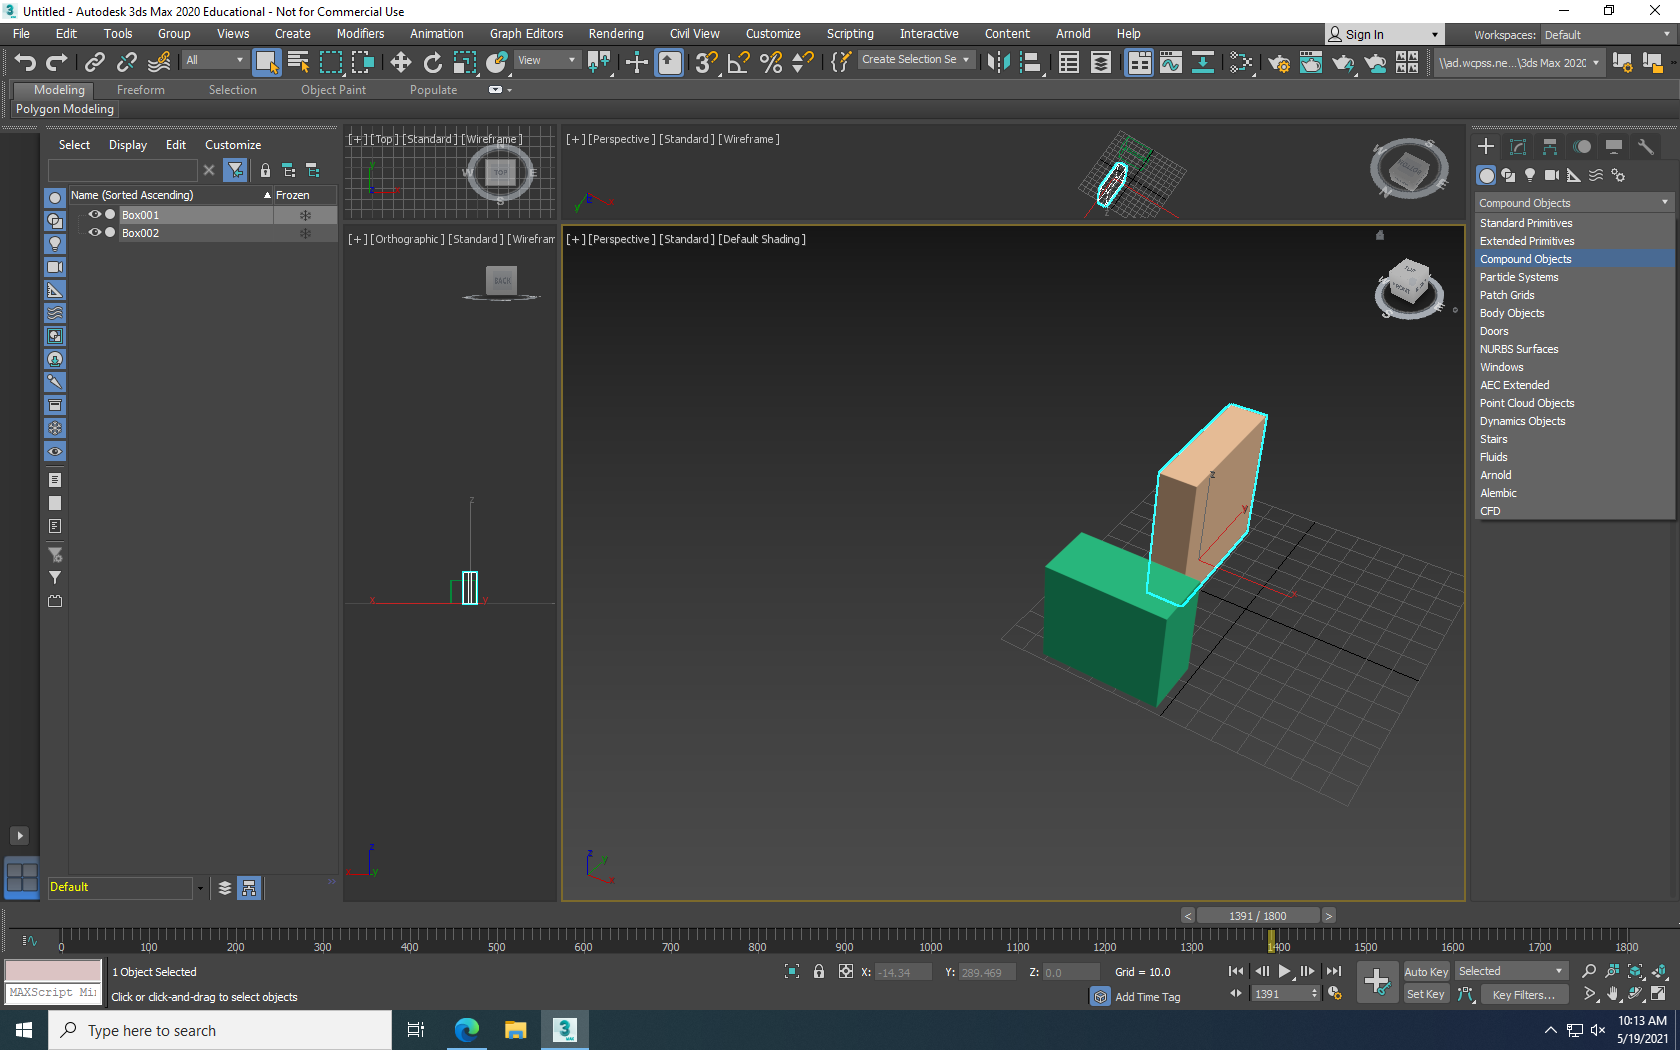Click Play Animation button
Image resolution: width=1680 pixels, height=1050 pixels.
[1284, 971]
